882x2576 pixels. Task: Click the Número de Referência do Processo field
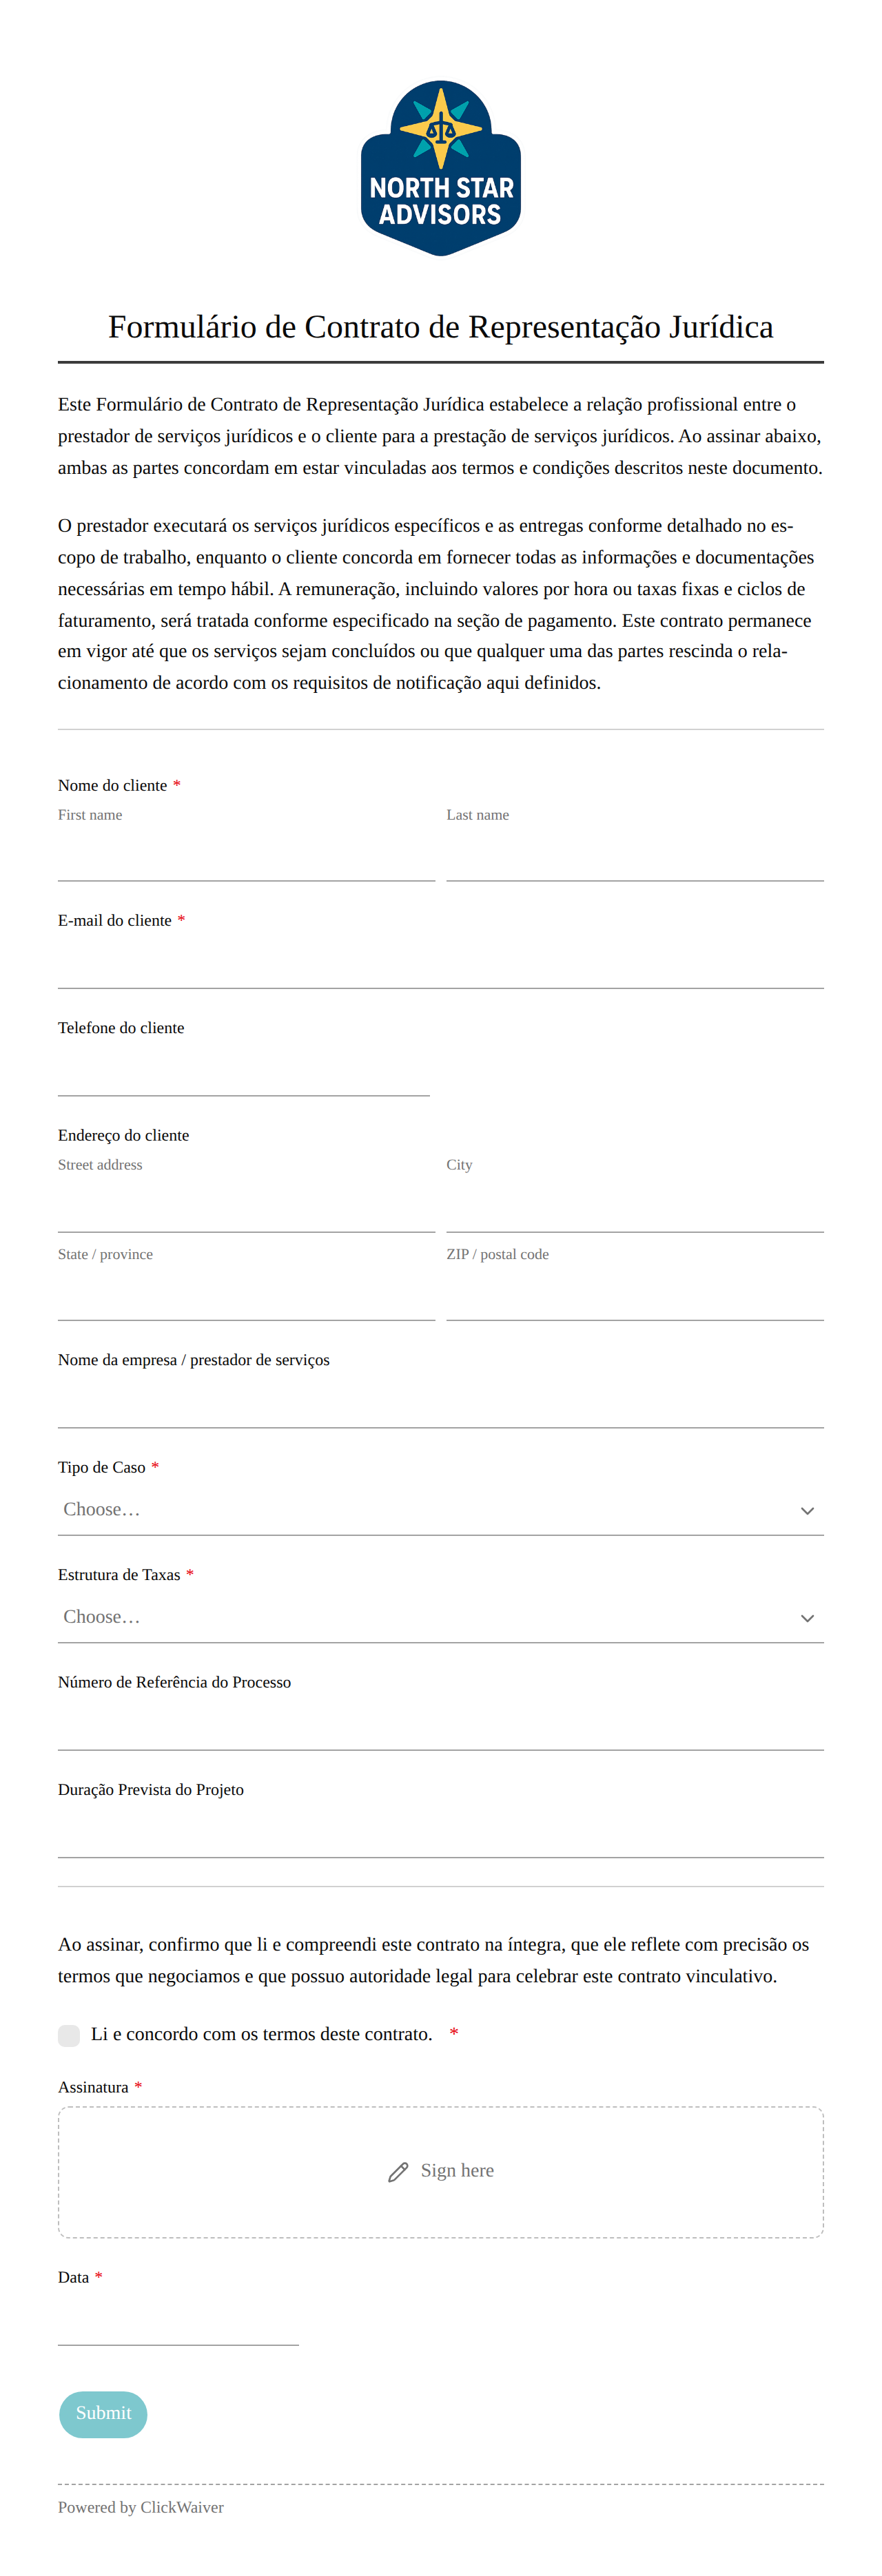coord(440,1726)
